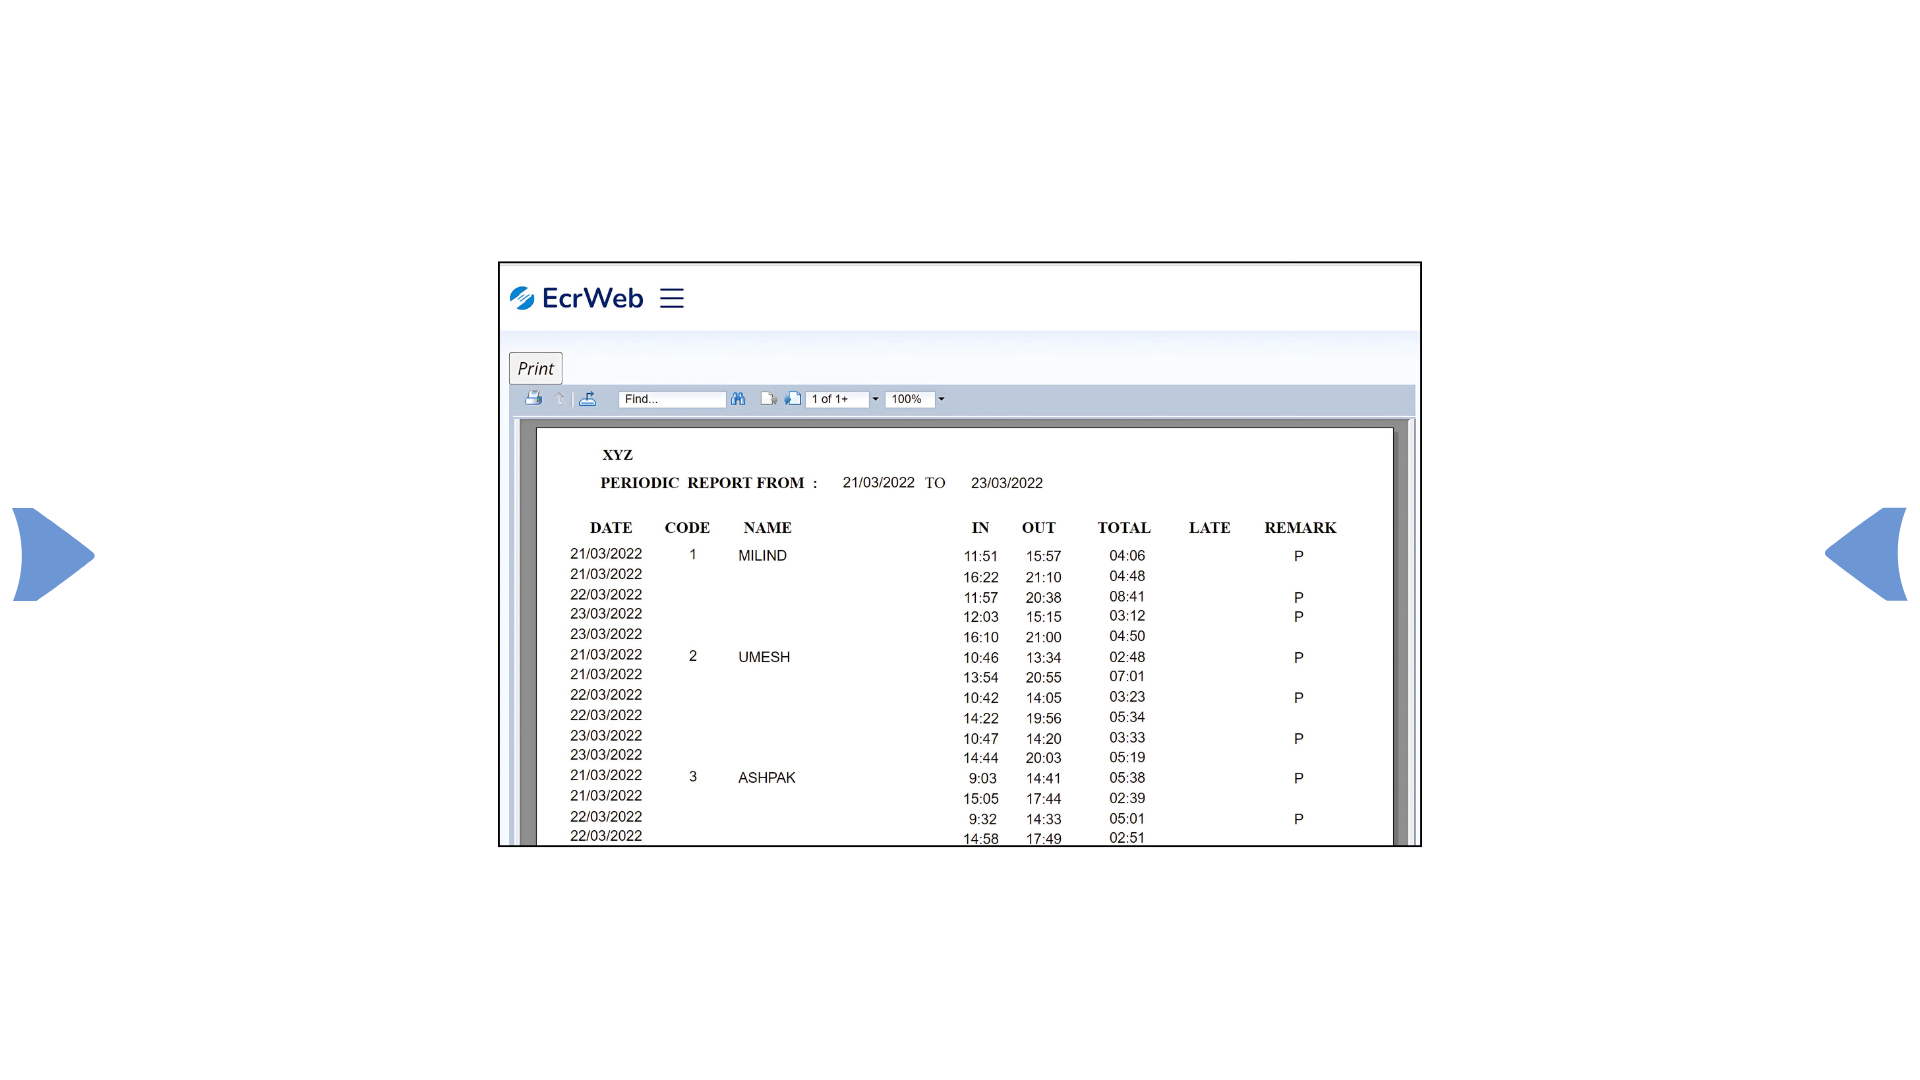Click the CODE column header

[687, 528]
